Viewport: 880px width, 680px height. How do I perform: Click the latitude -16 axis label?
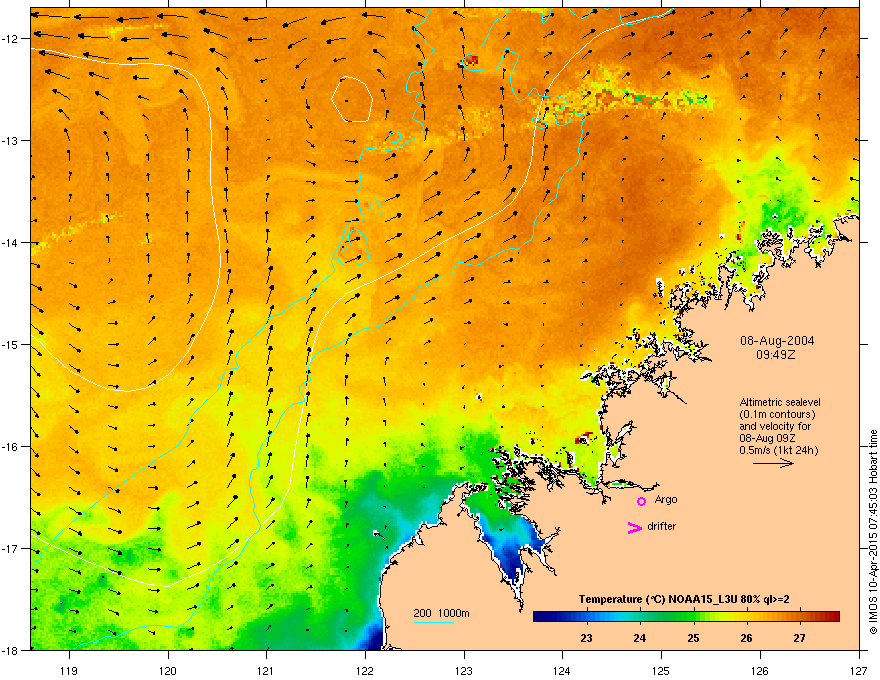(10, 447)
